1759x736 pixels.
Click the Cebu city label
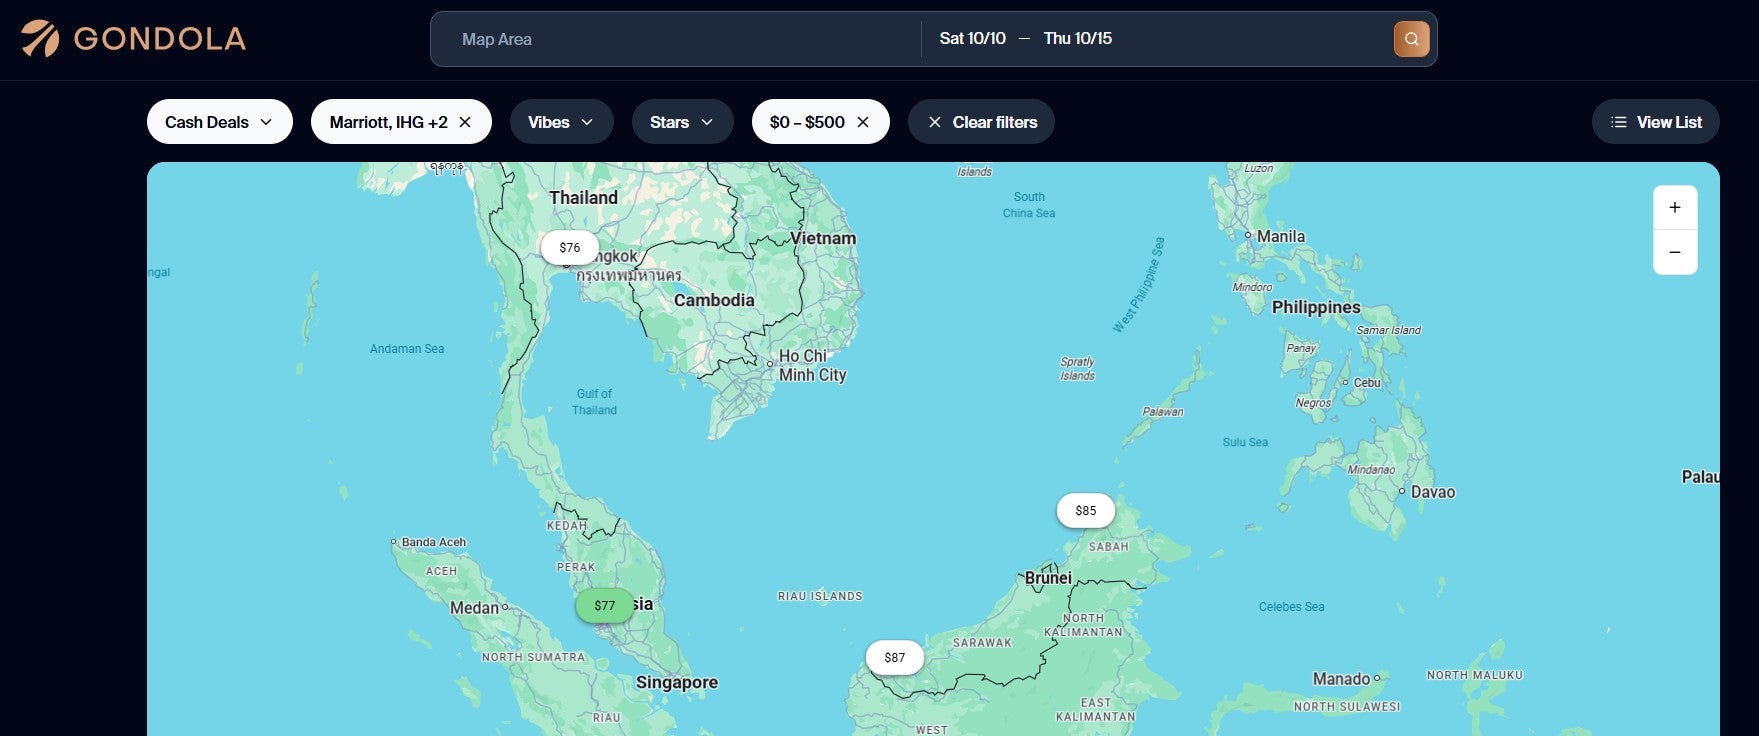(x=1367, y=383)
